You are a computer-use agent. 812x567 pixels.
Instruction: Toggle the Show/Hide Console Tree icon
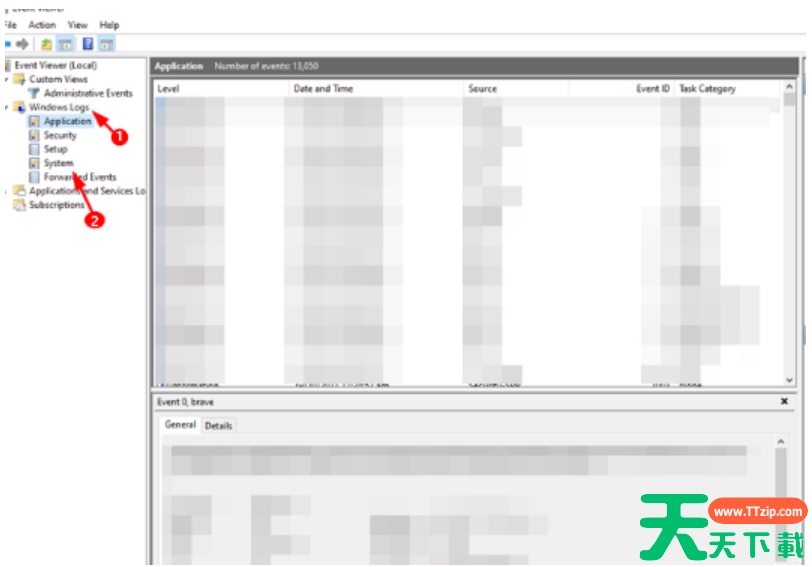[x=65, y=45]
